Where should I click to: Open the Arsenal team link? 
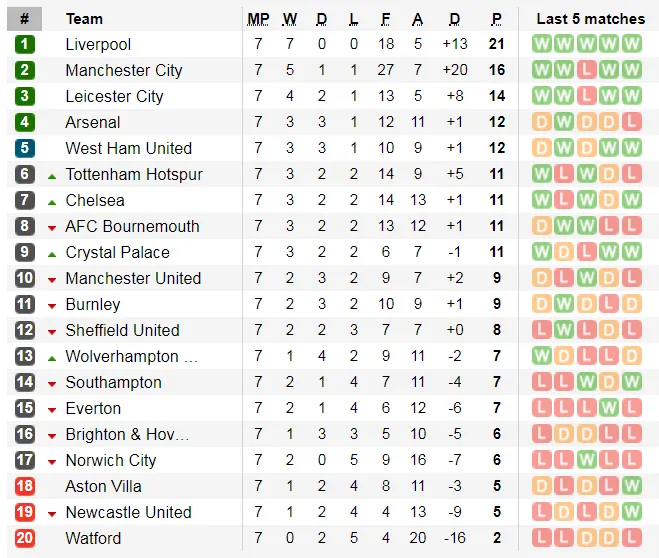click(92, 122)
